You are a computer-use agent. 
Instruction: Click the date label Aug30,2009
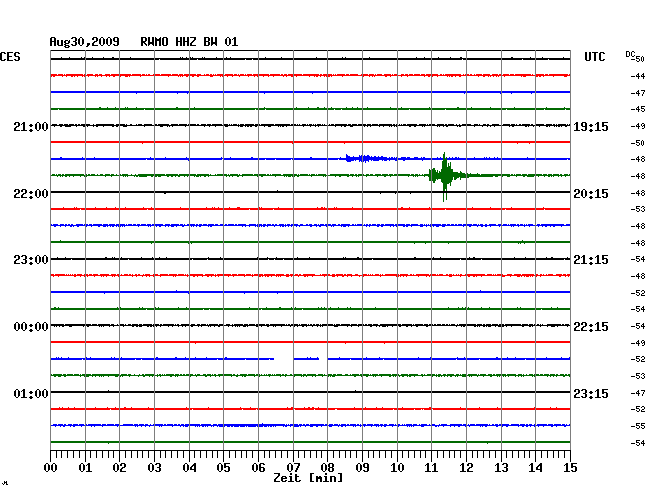pos(85,42)
